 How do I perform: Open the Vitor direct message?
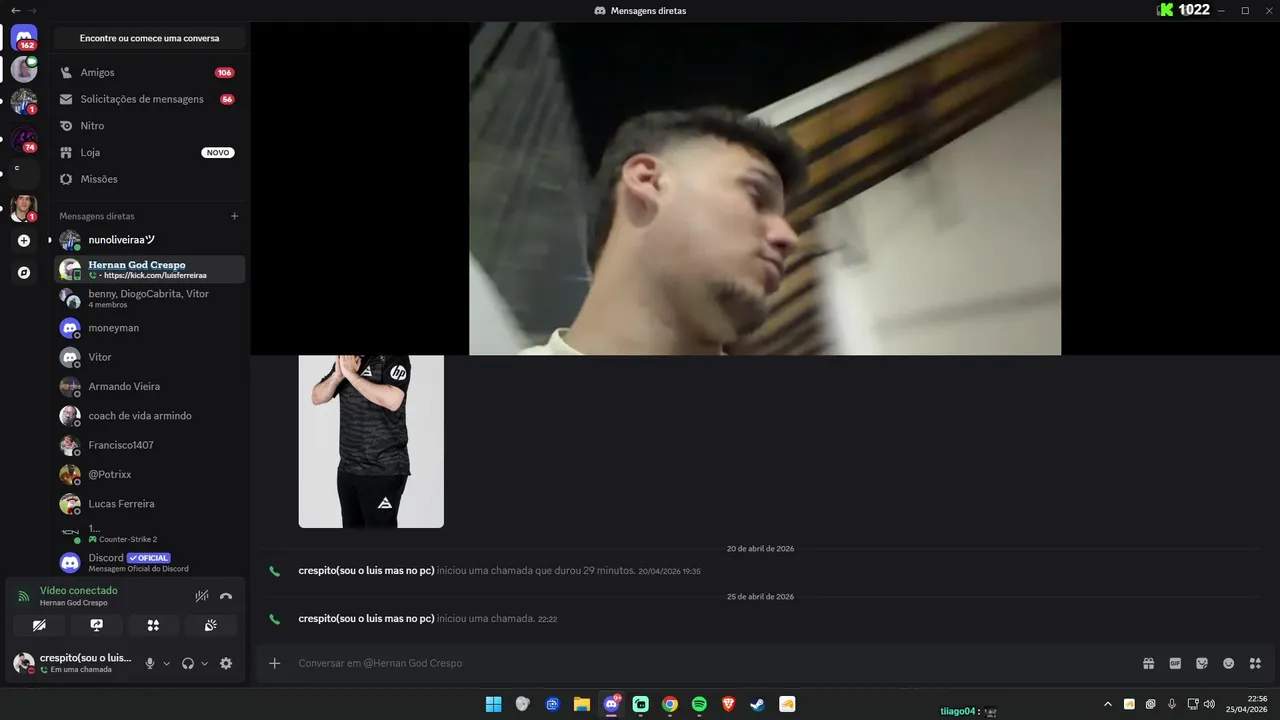(x=149, y=357)
